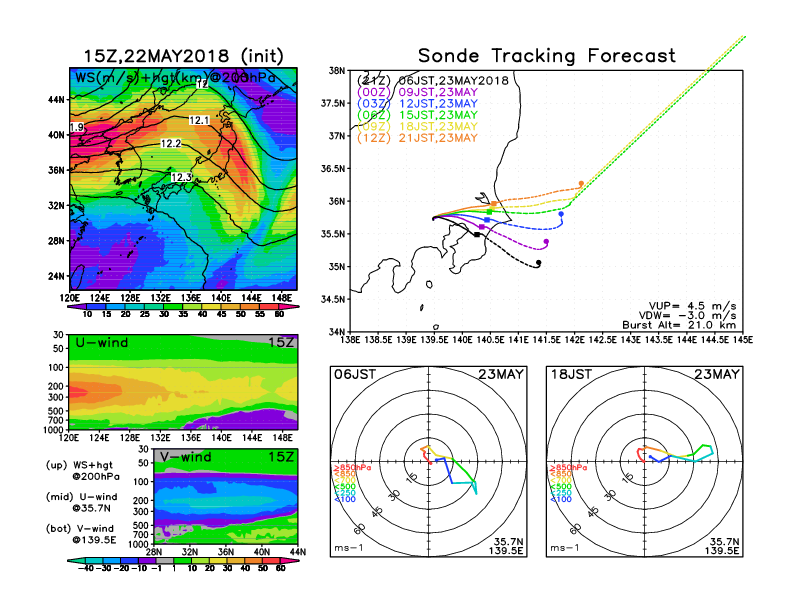
Task: Click "23MAY" in the 18JST hodograph
Action: 717,374
